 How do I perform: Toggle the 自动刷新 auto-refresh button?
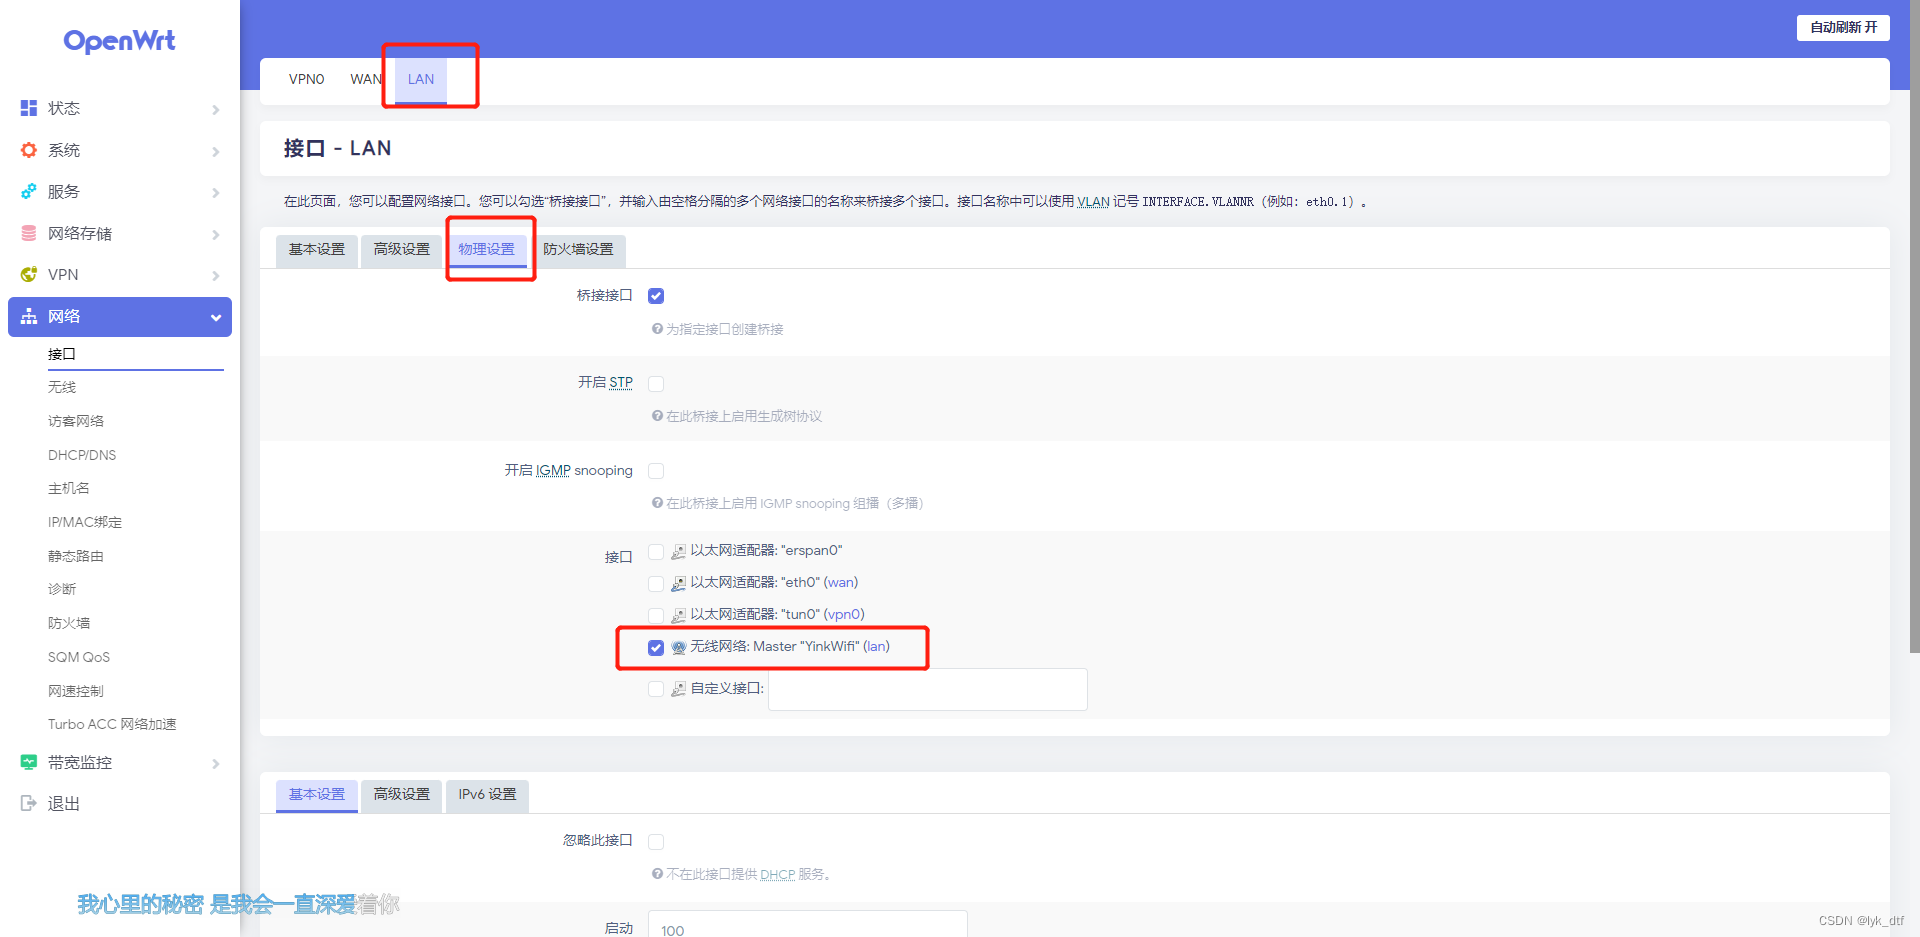tap(1842, 27)
